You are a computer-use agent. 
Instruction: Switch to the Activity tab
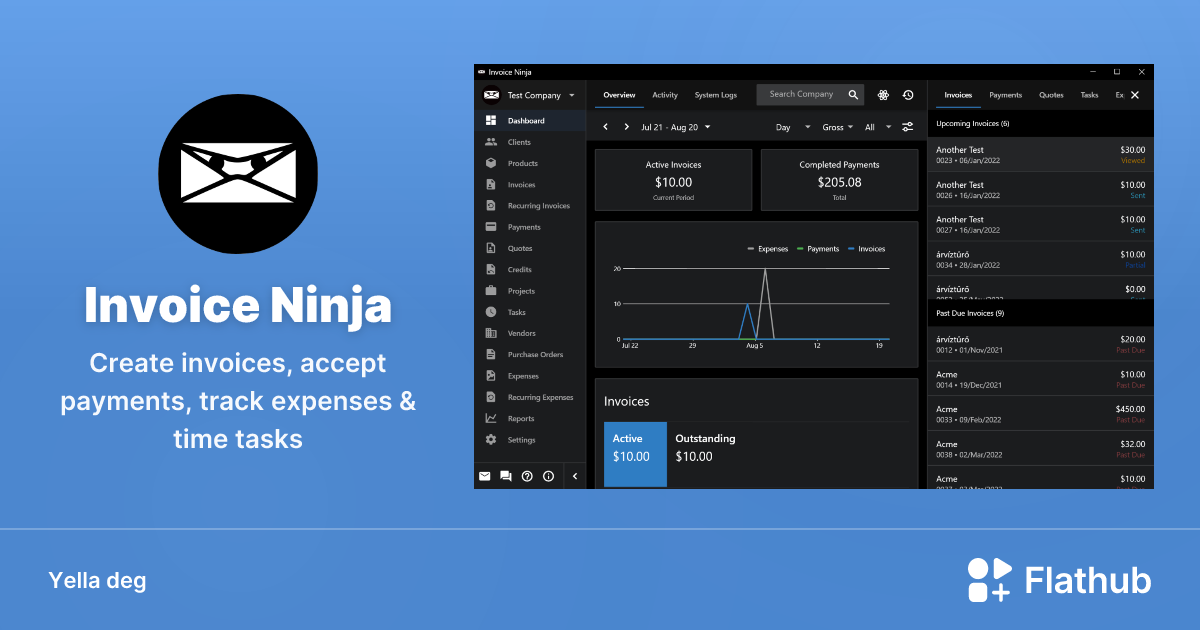(x=665, y=95)
